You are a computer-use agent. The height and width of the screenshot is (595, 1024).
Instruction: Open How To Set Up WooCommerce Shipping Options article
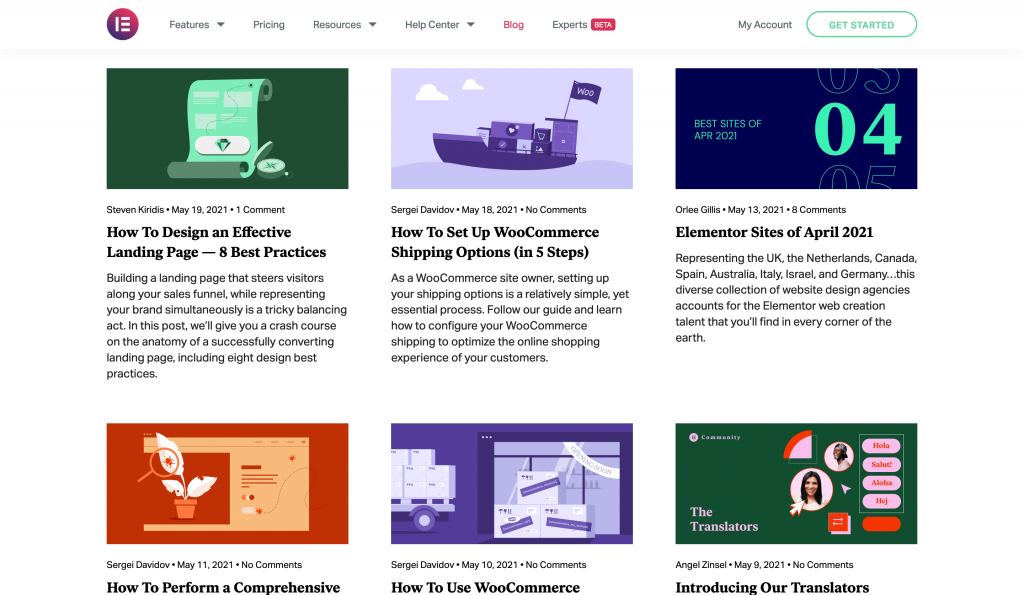(495, 242)
